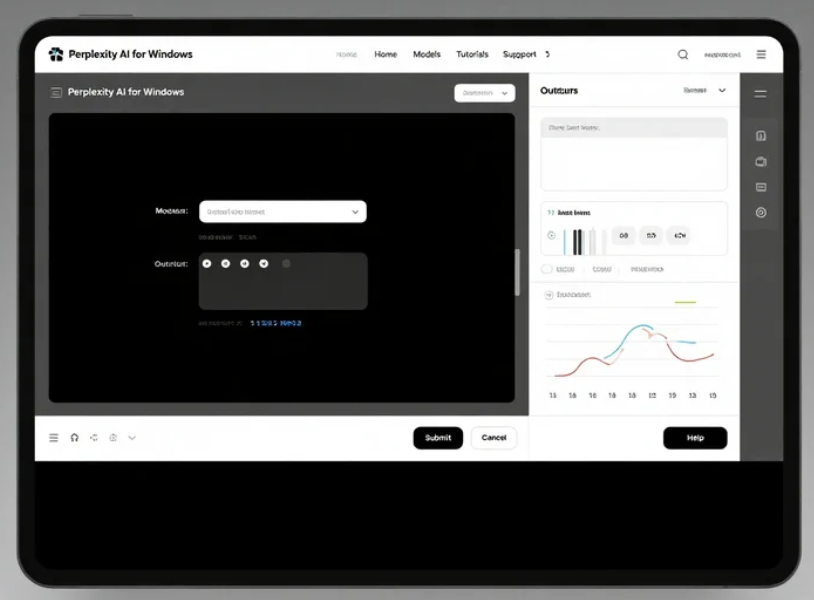
Task: Expand the chevron in the Outputs panel header
Action: [x=722, y=90]
